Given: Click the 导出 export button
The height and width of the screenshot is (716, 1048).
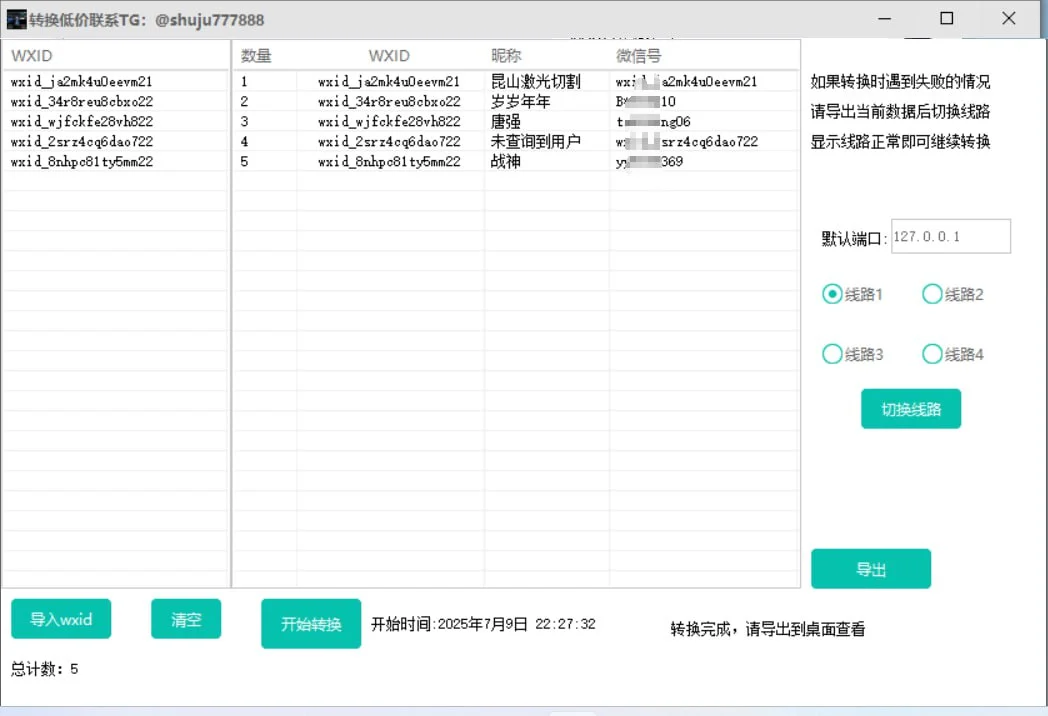Looking at the screenshot, I should (x=871, y=569).
